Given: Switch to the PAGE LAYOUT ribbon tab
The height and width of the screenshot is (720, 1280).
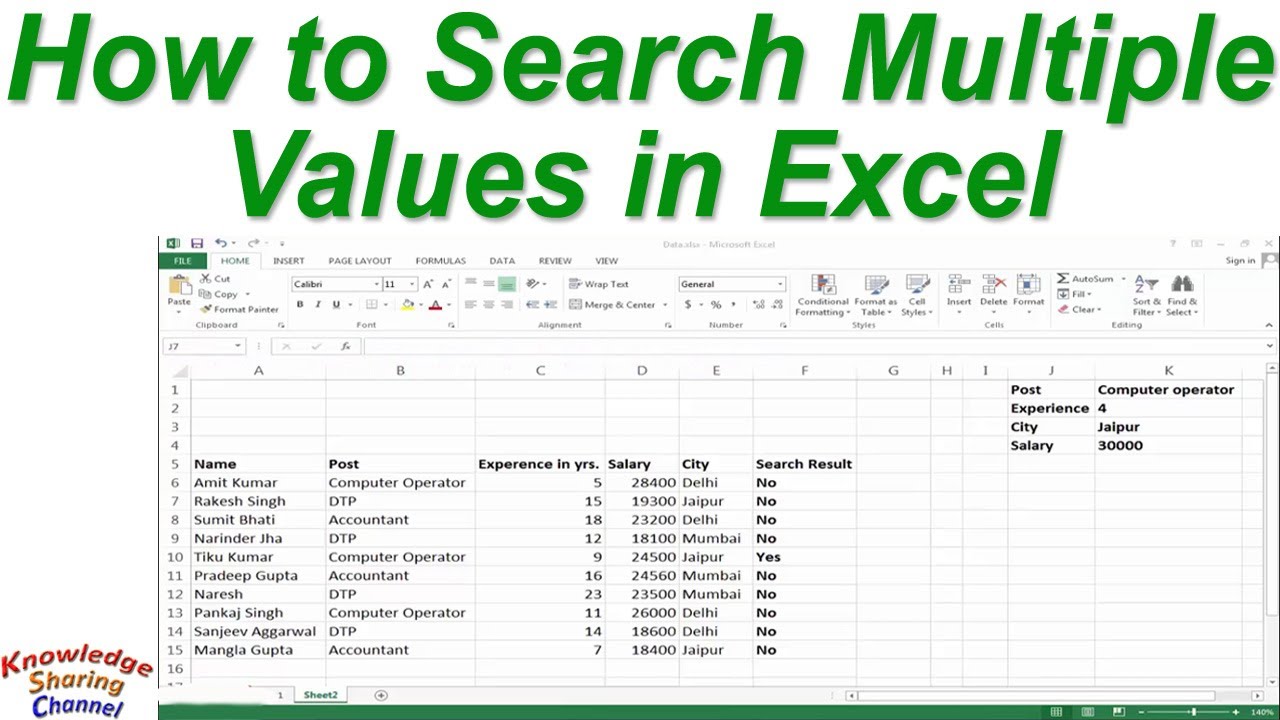Looking at the screenshot, I should 360,261.
